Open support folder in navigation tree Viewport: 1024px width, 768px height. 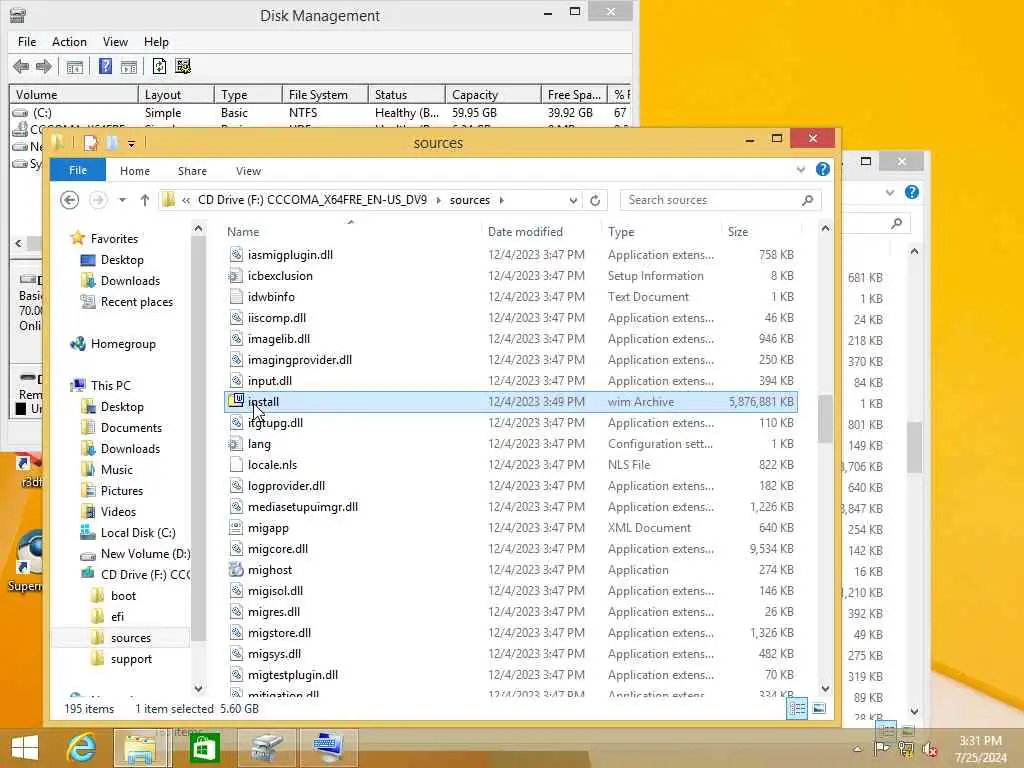[131, 659]
